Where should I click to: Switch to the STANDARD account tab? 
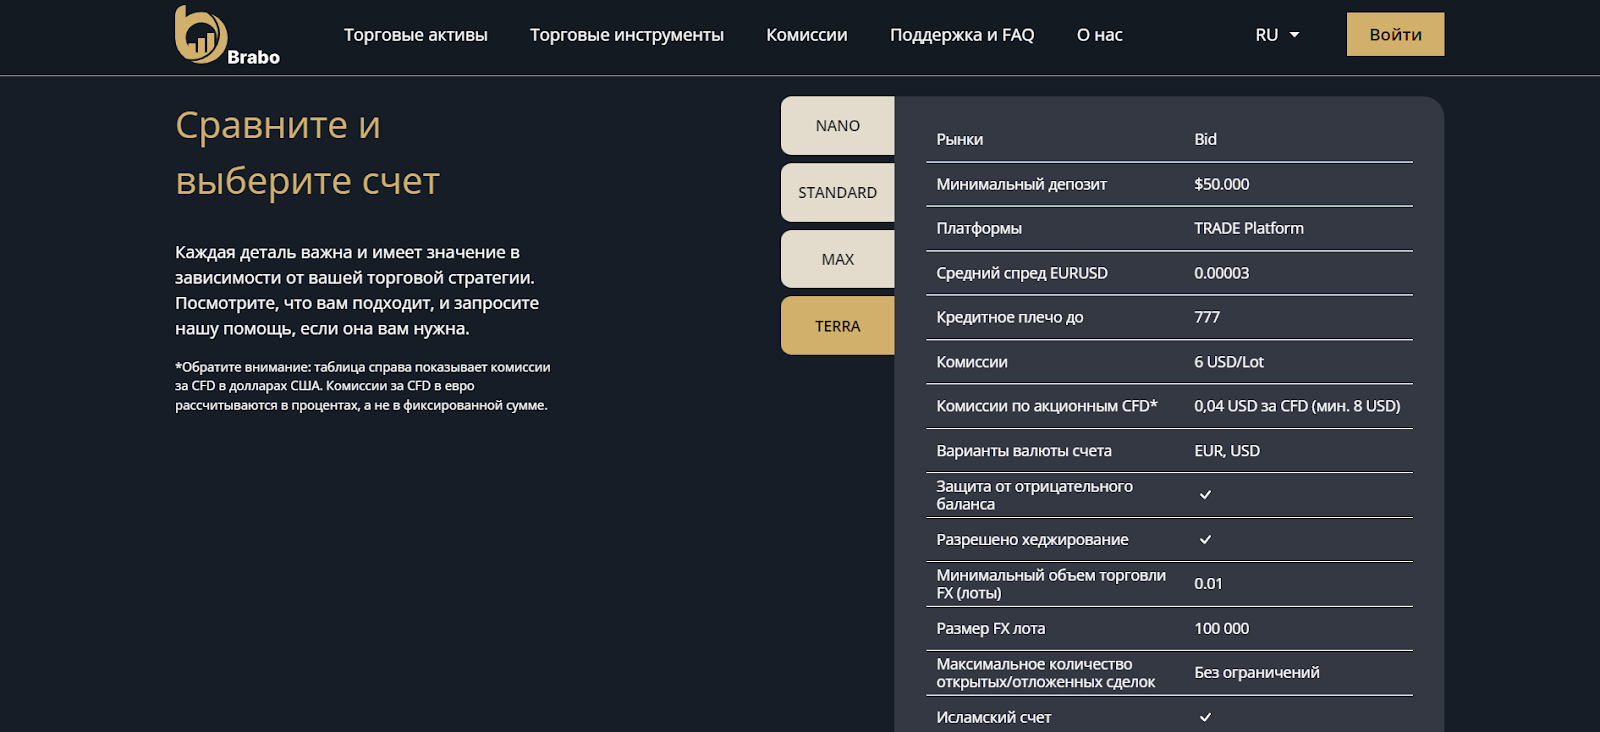pos(838,193)
